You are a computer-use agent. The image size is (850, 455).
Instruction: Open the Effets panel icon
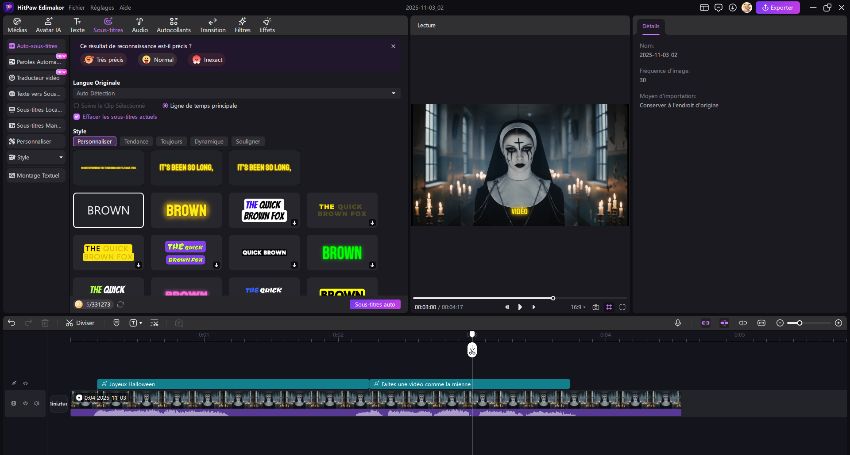tap(267, 19)
